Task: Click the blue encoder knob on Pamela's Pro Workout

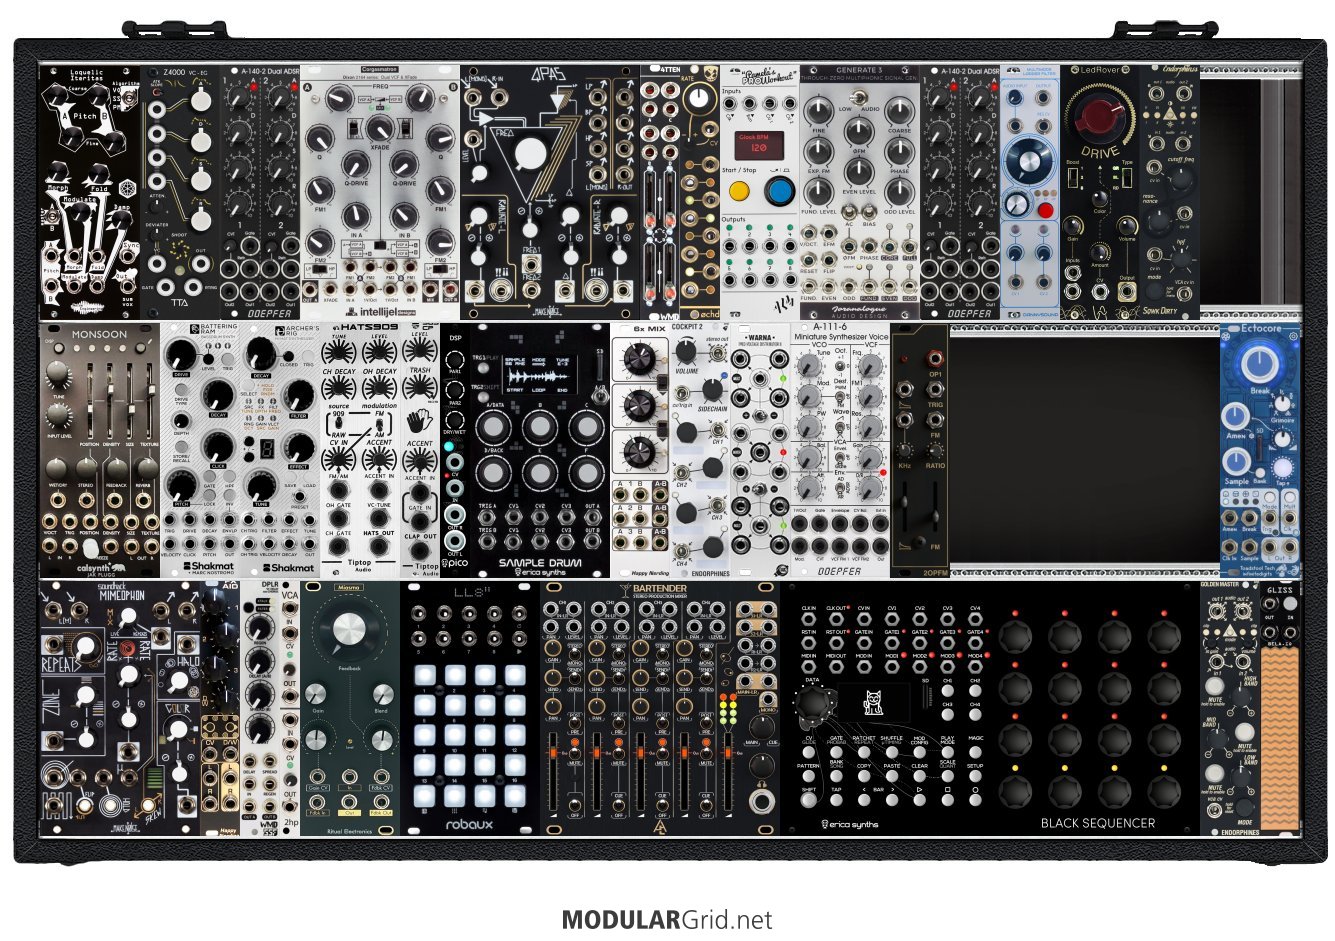Action: [780, 191]
